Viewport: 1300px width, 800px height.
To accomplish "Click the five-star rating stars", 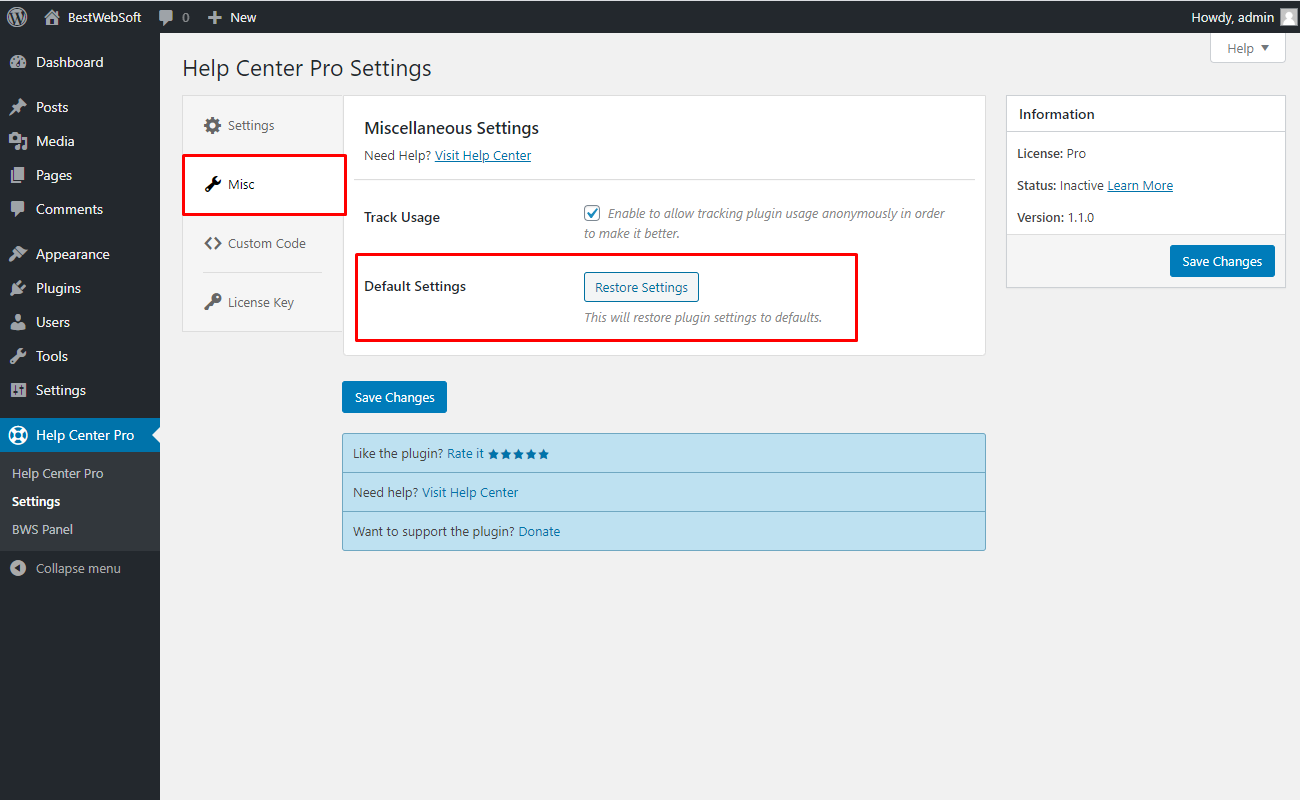I will coord(519,454).
